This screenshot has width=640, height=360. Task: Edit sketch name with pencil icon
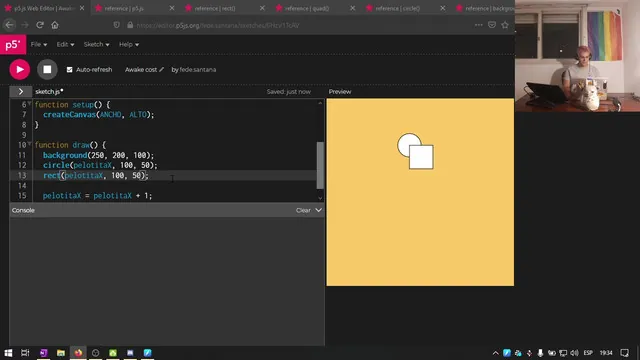(162, 69)
